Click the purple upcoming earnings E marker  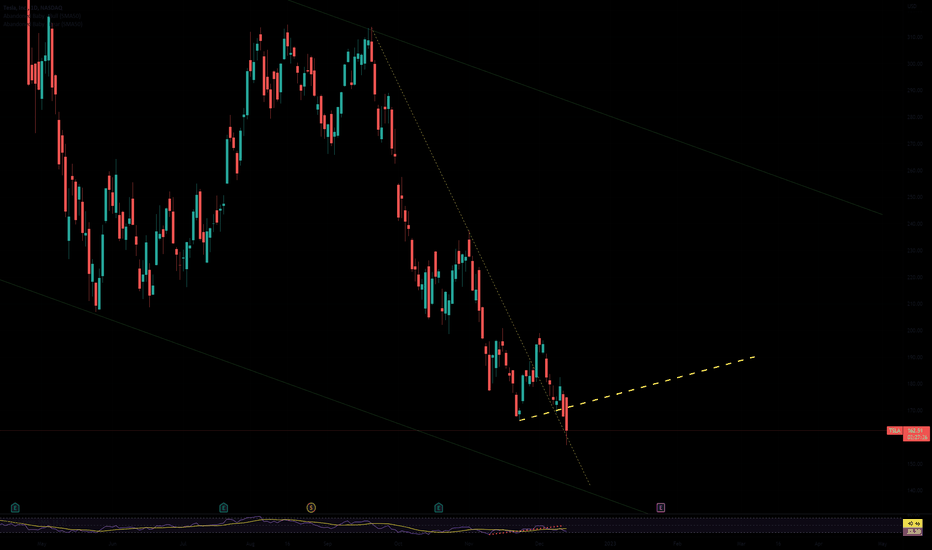tap(660, 508)
